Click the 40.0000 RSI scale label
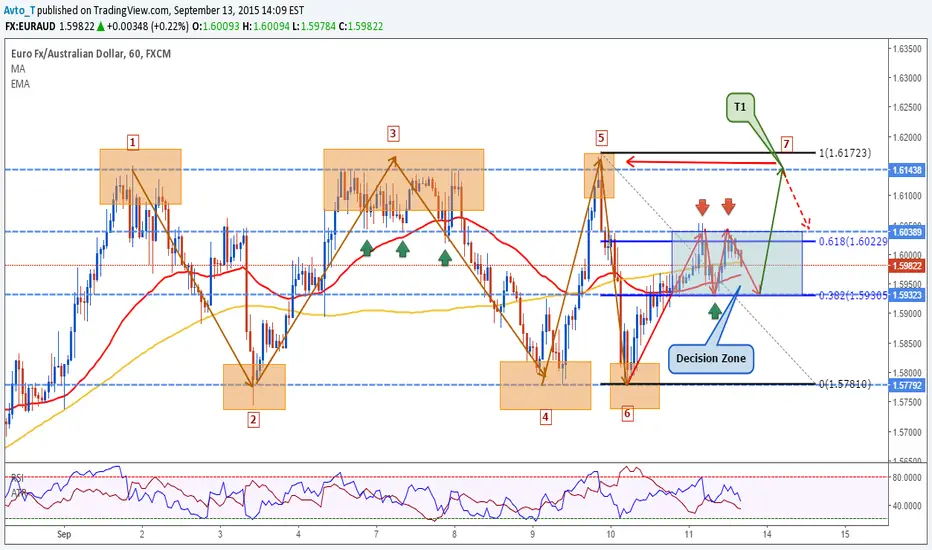 coord(907,505)
